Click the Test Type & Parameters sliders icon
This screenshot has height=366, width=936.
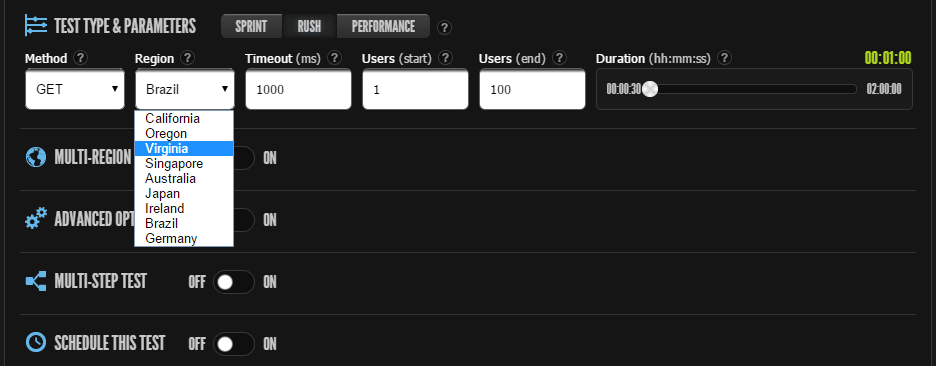(36, 26)
